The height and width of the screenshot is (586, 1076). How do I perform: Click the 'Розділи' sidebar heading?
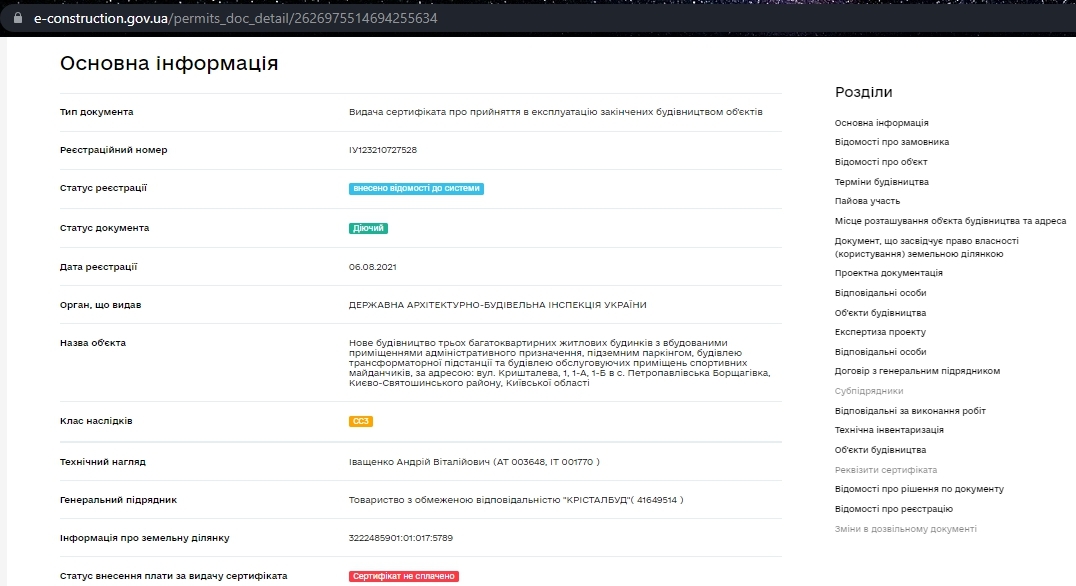863,92
